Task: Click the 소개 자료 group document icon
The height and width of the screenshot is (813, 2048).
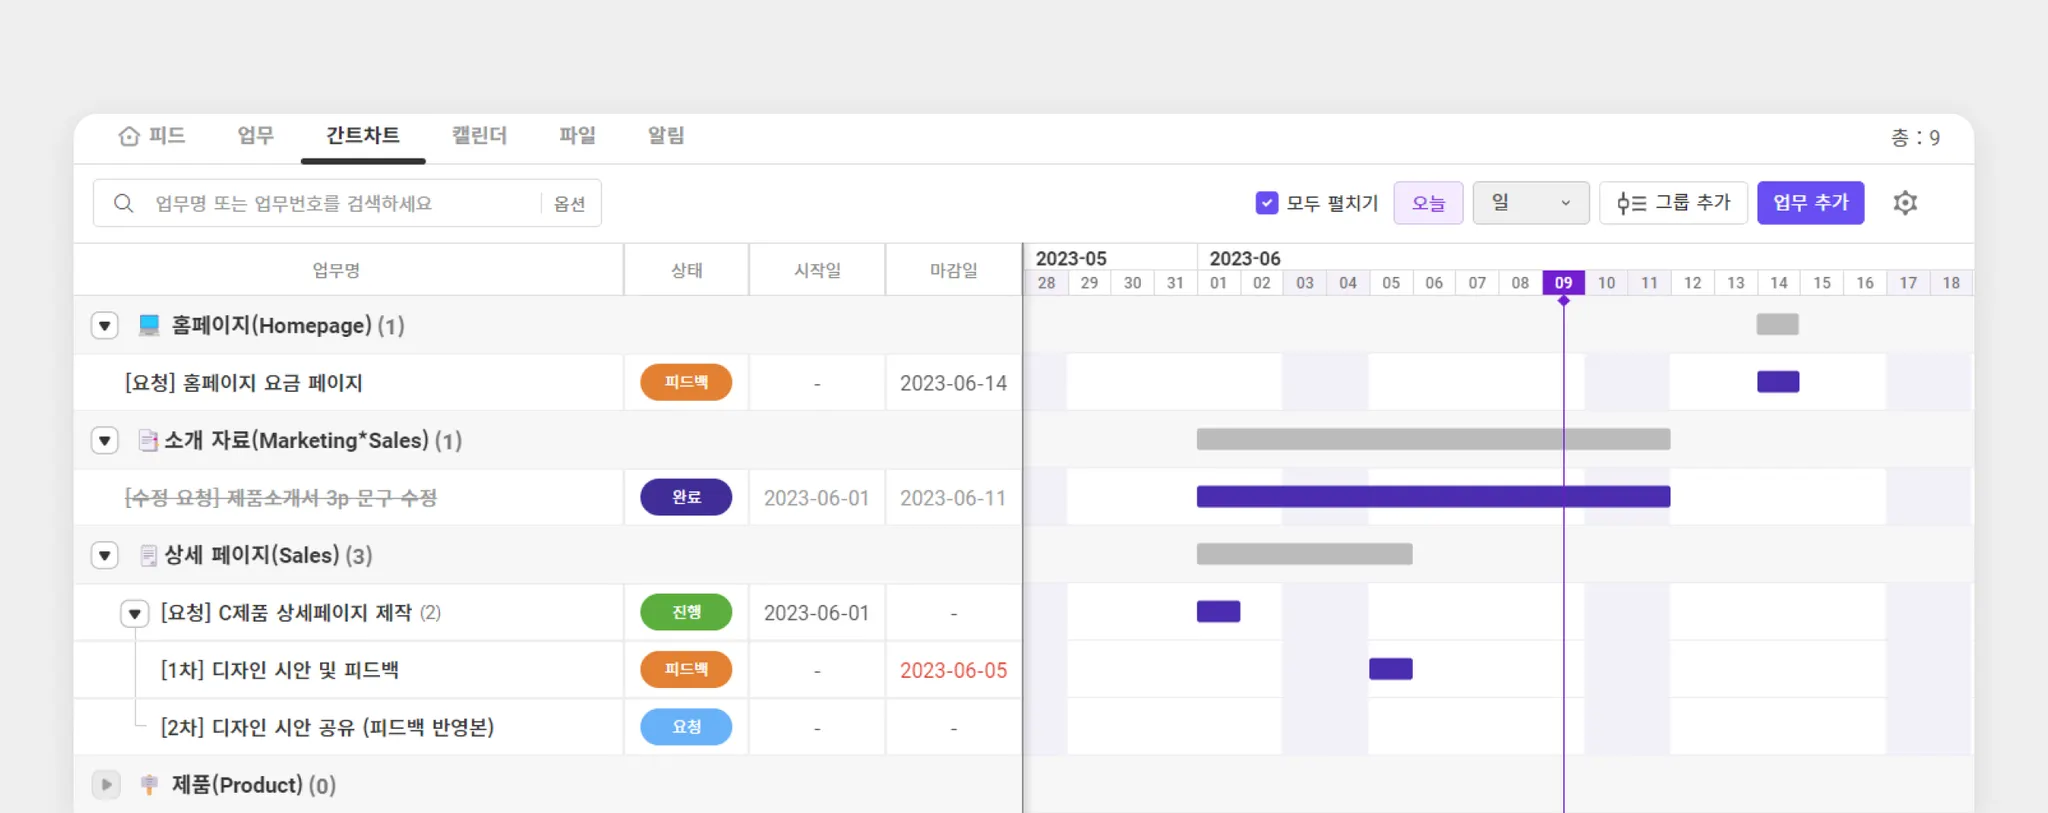Action: pos(148,440)
